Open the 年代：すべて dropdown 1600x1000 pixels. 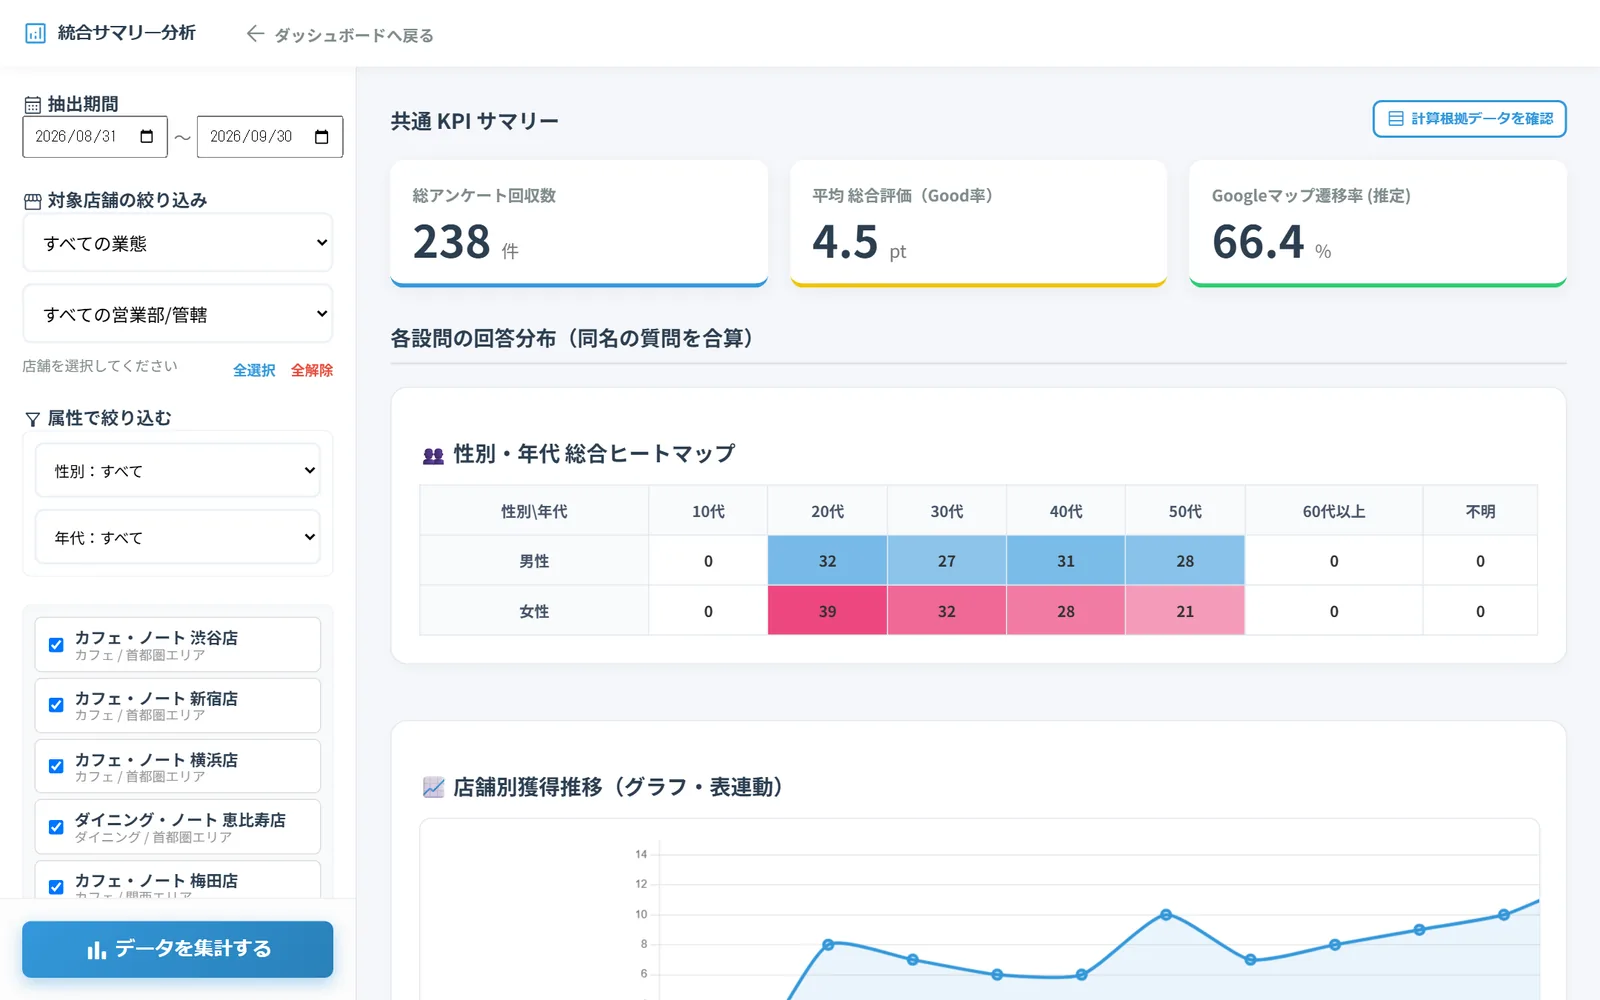tap(178, 537)
